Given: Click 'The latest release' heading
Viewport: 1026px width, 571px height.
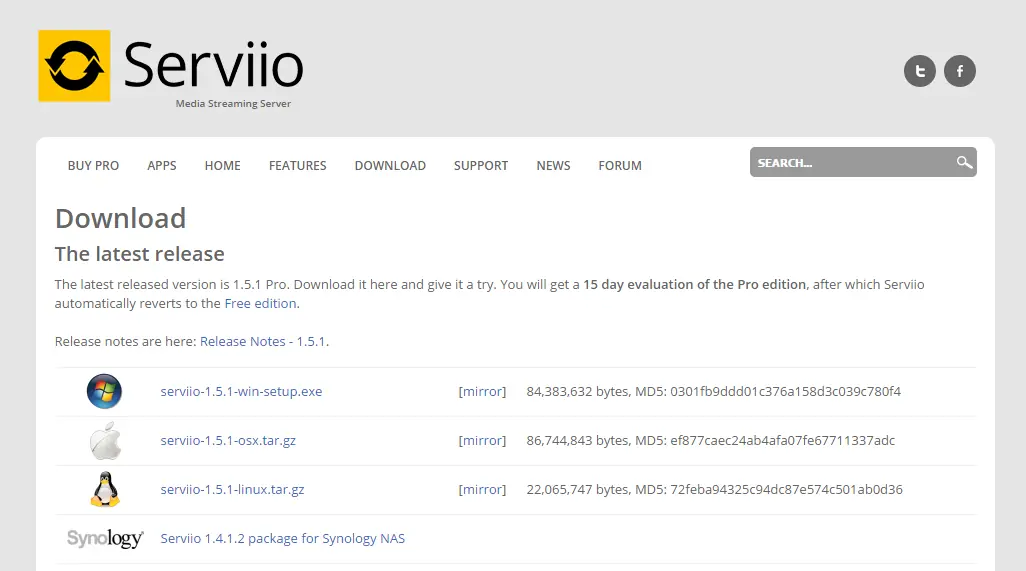Looking at the screenshot, I should tap(139, 254).
